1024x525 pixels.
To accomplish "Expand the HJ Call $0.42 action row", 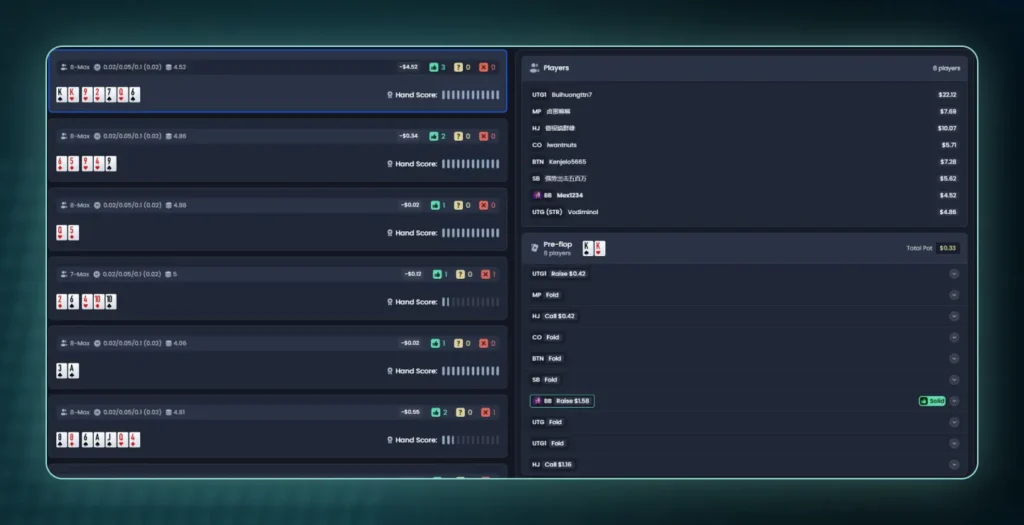I will (954, 316).
